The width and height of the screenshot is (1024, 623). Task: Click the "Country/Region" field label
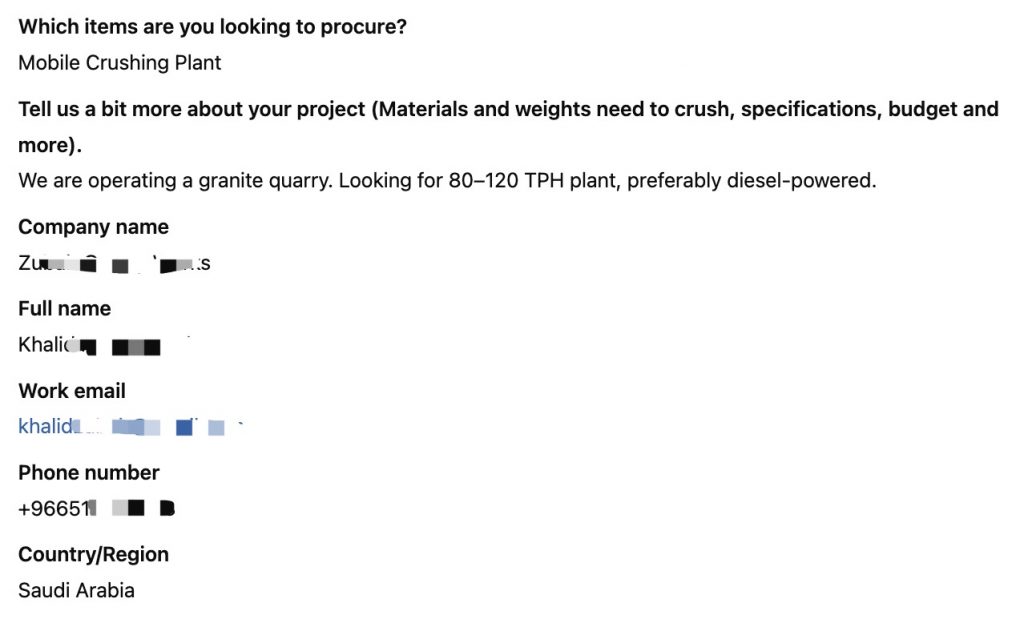click(x=93, y=554)
